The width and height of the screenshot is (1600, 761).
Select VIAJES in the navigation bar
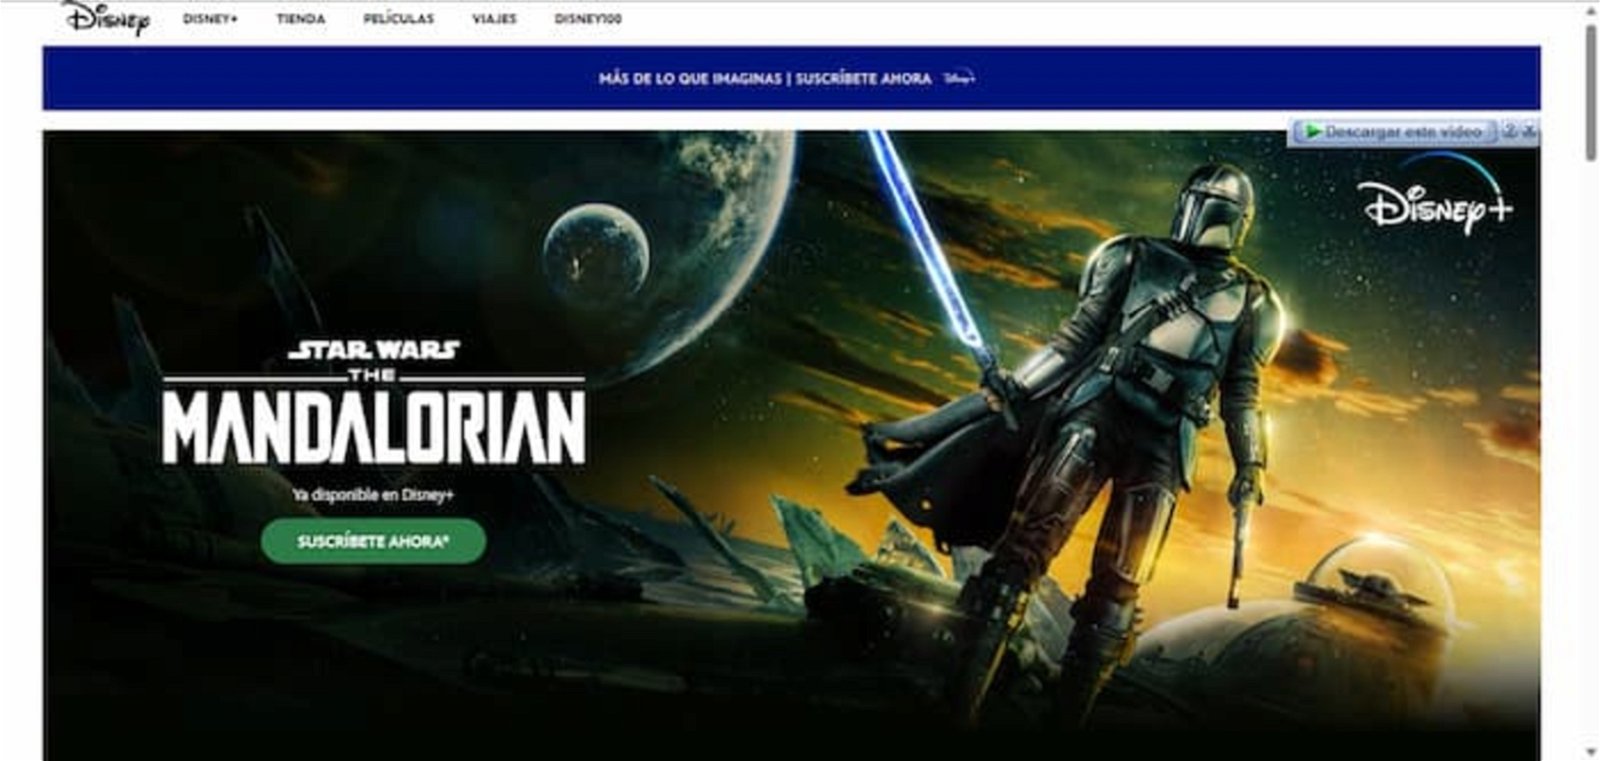(495, 19)
